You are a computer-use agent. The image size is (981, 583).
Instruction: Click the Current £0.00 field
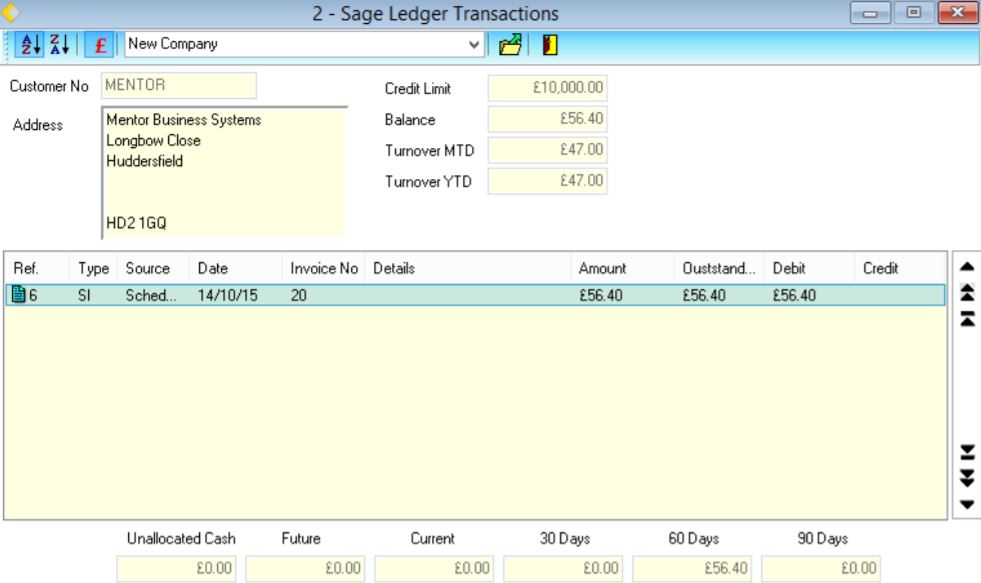(x=434, y=568)
